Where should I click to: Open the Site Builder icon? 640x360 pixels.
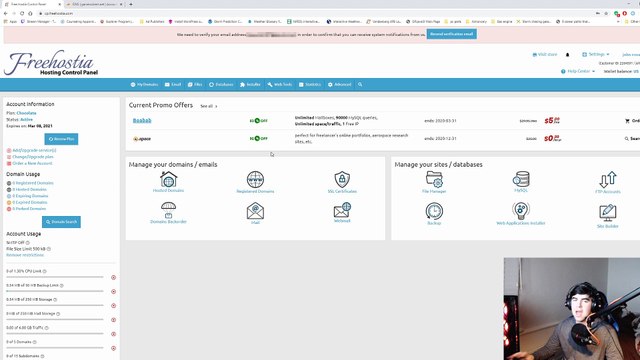607,213
